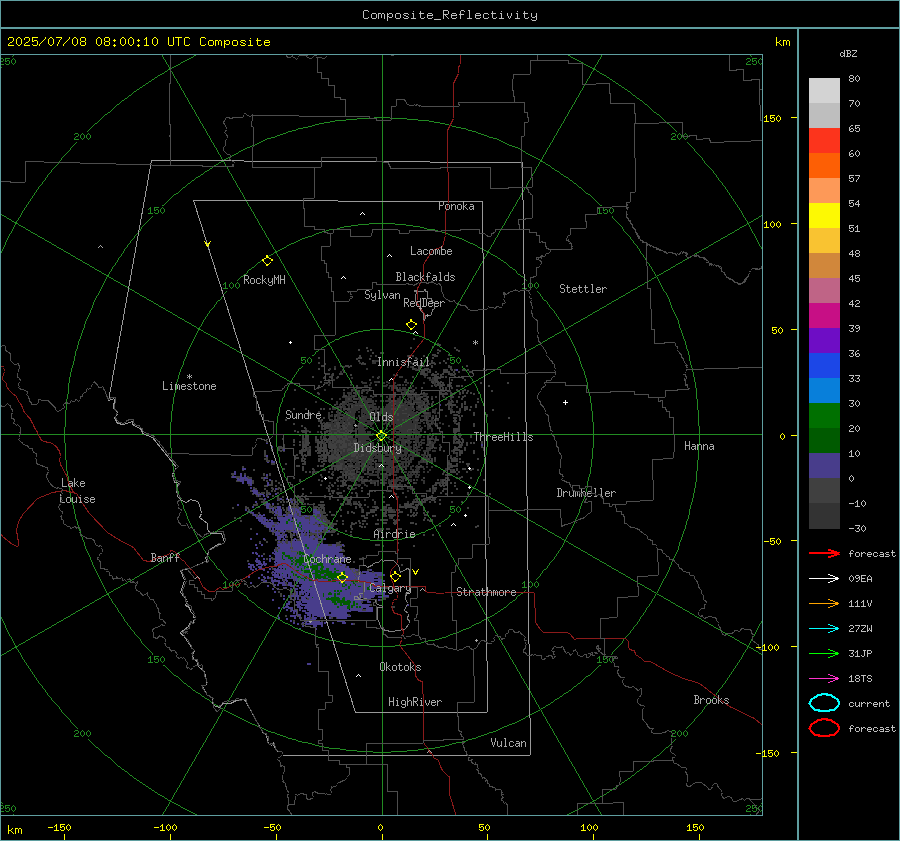Click the RedDeer label

[424, 303]
